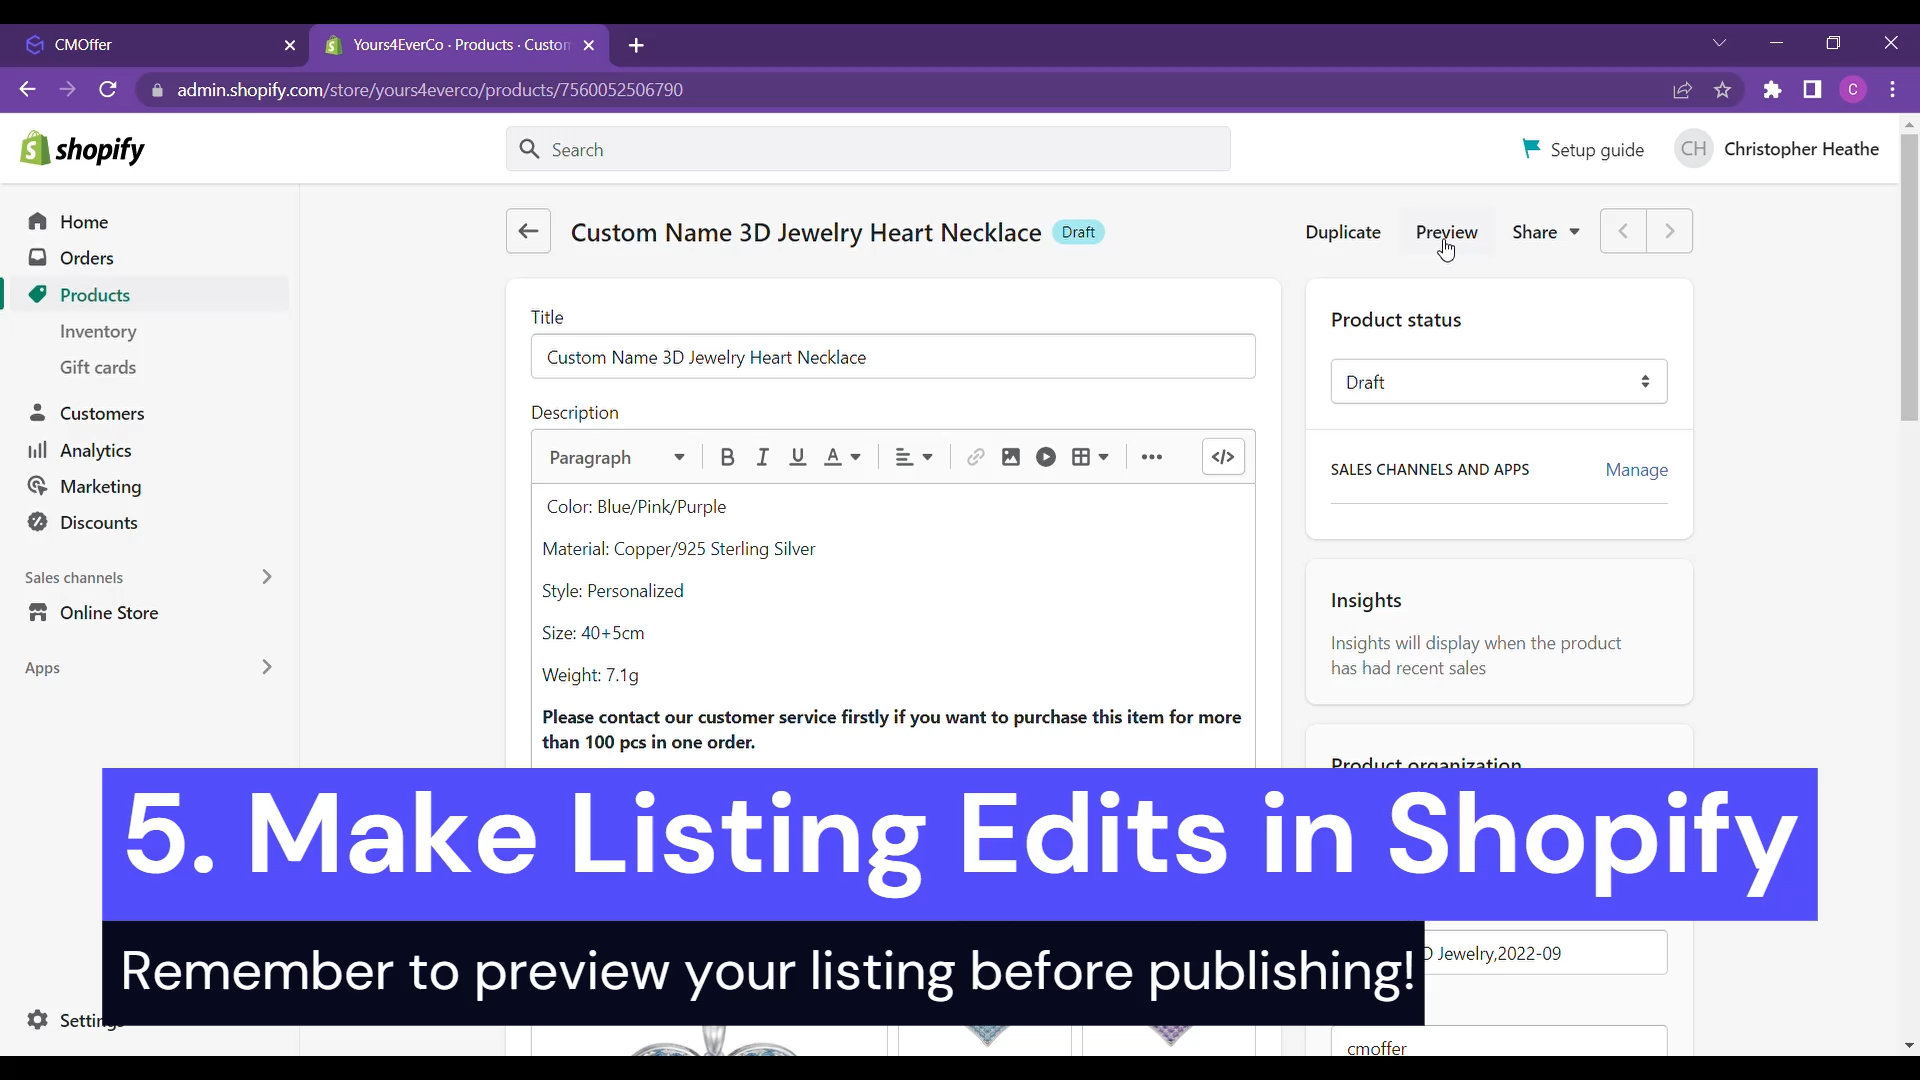Viewport: 1920px width, 1080px height.
Task: Click the HTML source code icon
Action: click(x=1222, y=456)
